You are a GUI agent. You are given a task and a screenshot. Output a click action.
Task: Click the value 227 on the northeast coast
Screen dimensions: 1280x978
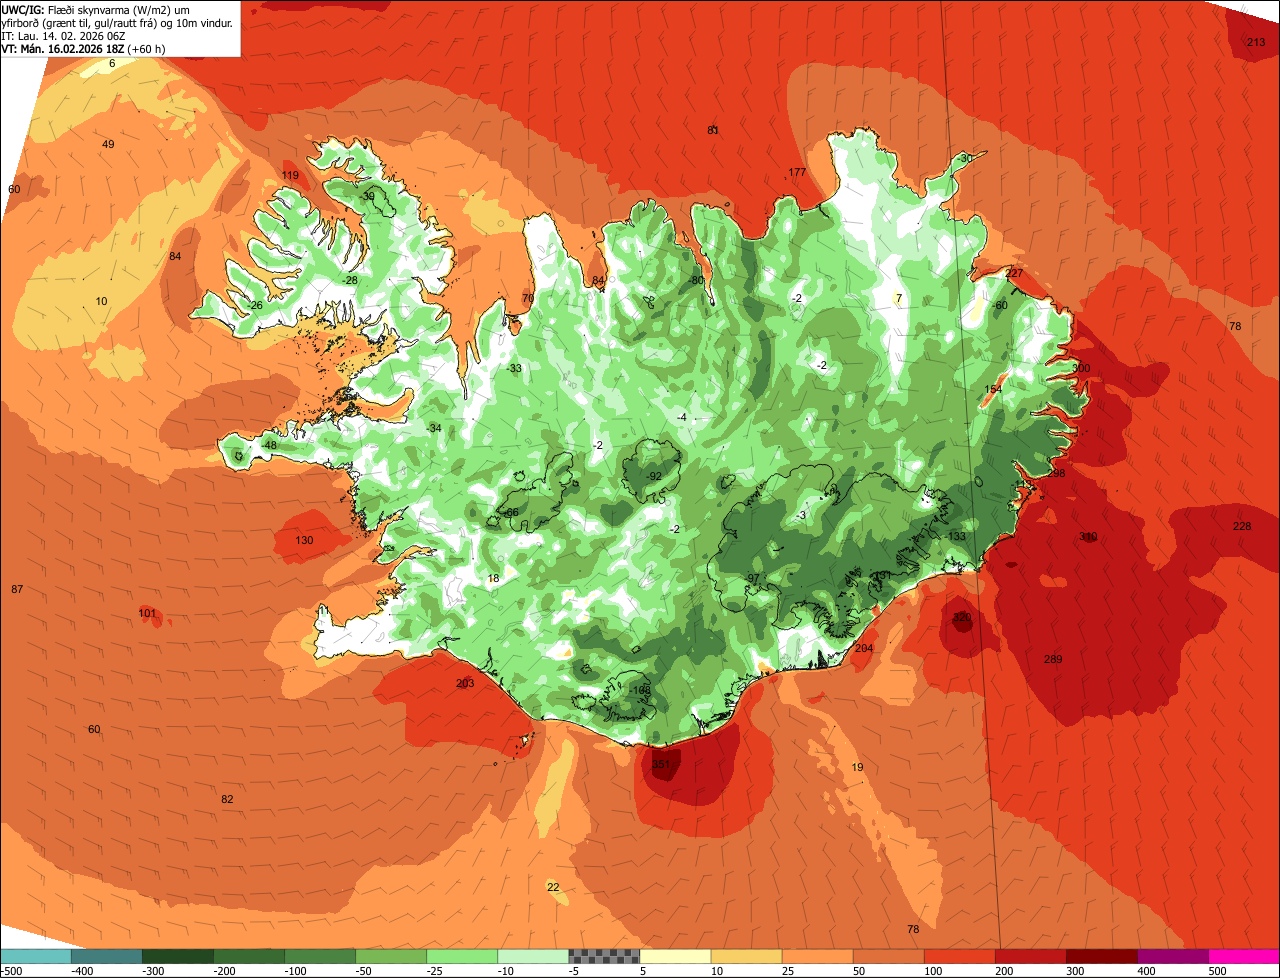pos(1014,273)
